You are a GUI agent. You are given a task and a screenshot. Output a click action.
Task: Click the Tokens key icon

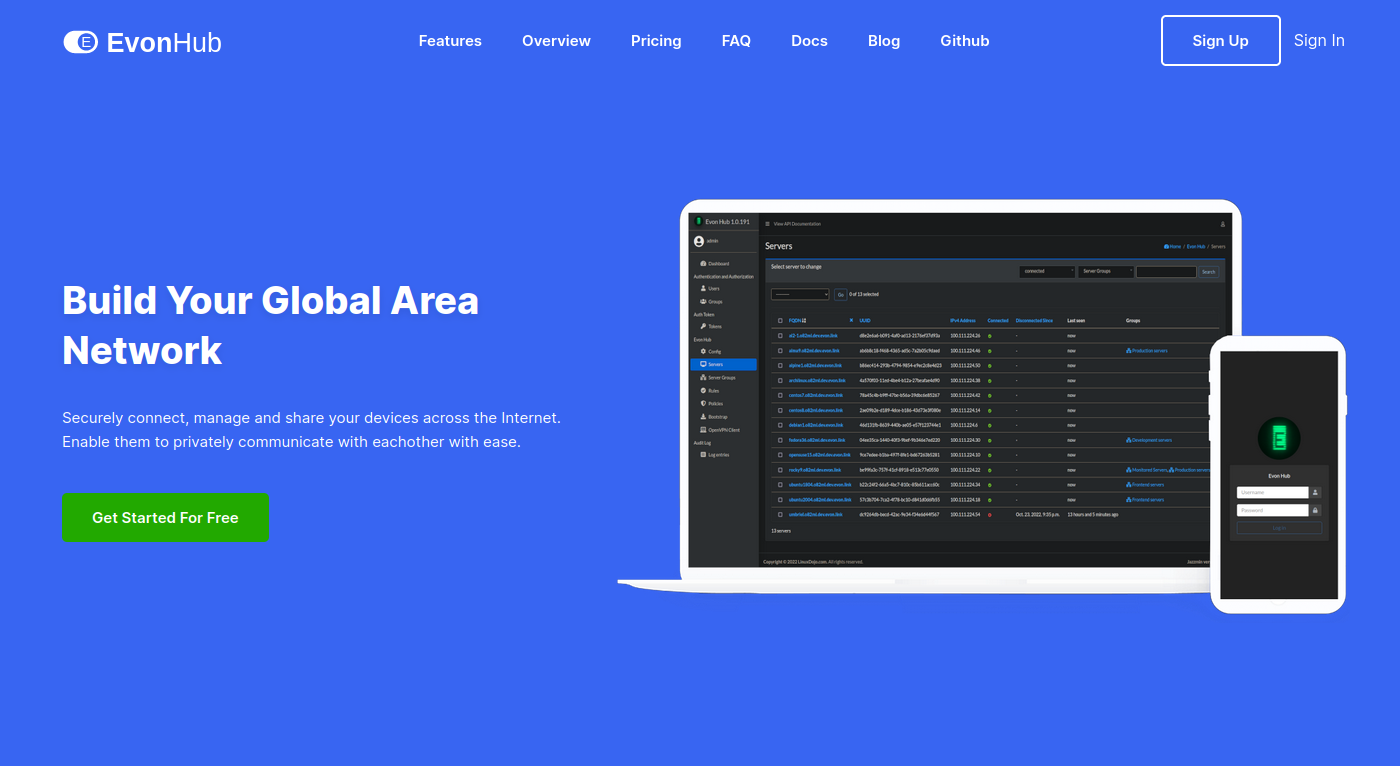click(x=703, y=326)
